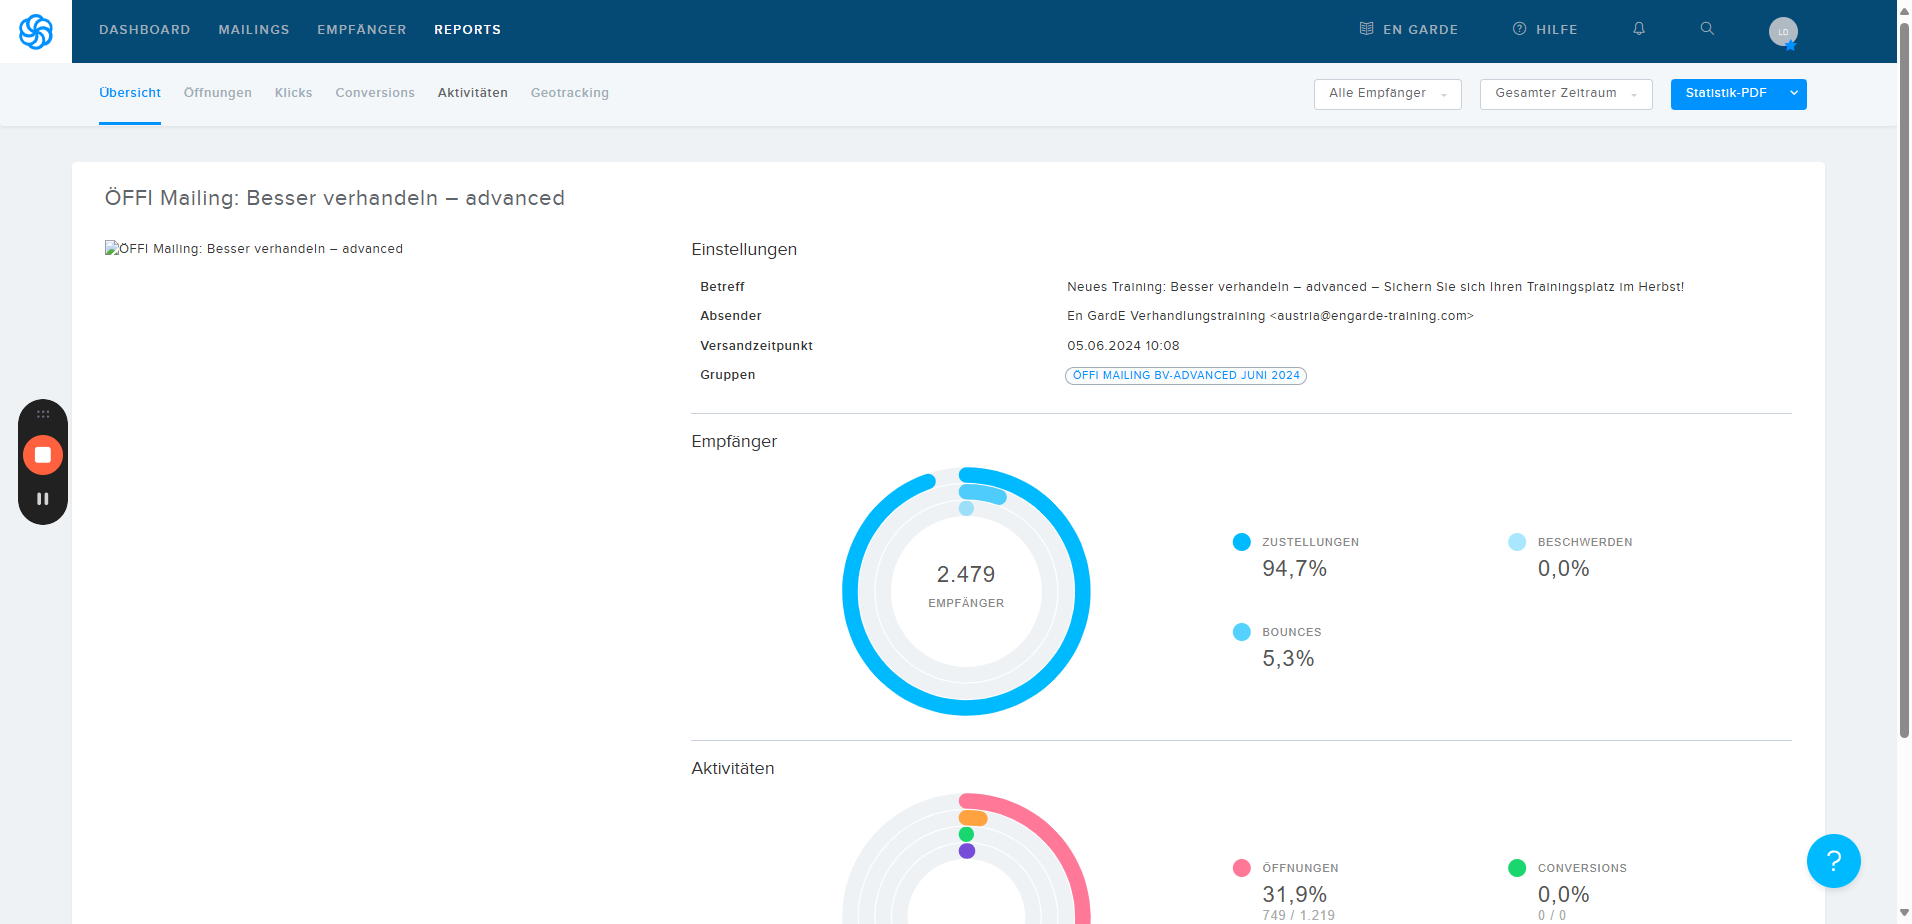Click the swirl logo home icon

click(36, 32)
